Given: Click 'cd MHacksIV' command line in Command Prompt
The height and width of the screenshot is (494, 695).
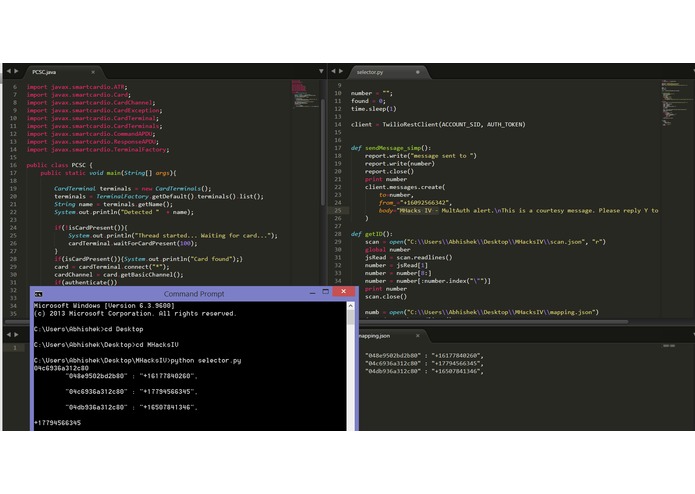Looking at the screenshot, I should (x=106, y=345).
